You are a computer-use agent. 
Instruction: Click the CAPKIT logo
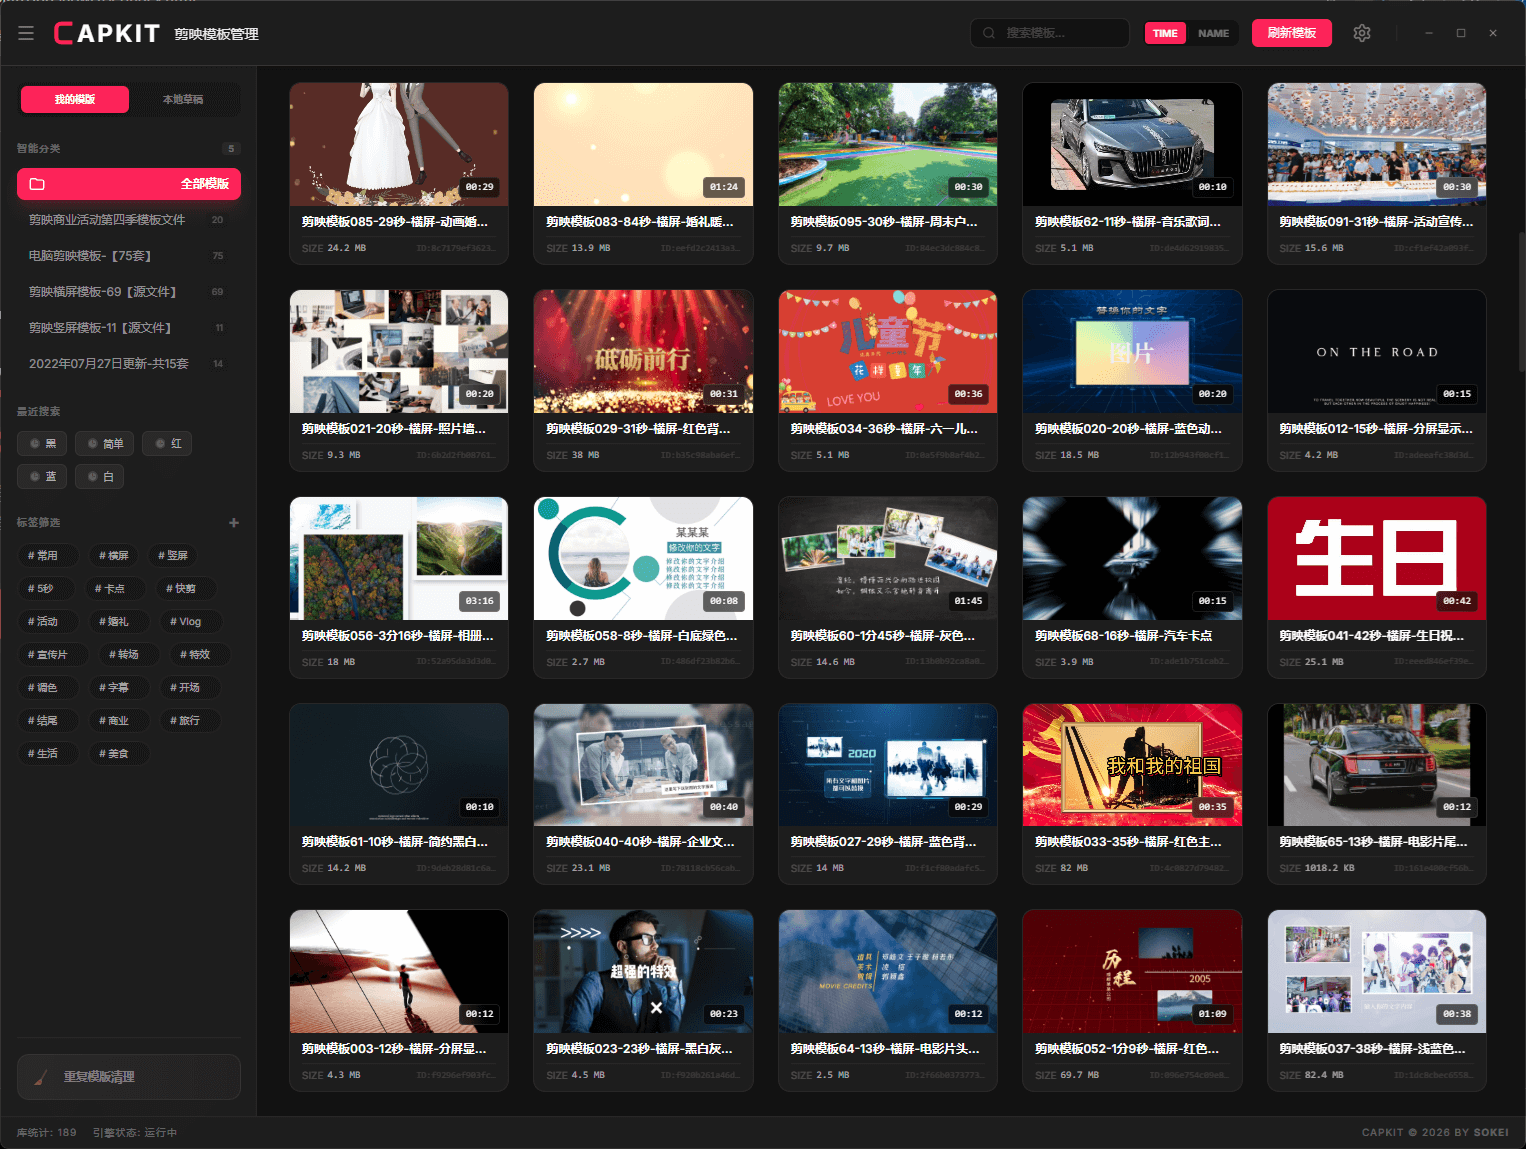pyautogui.click(x=107, y=33)
